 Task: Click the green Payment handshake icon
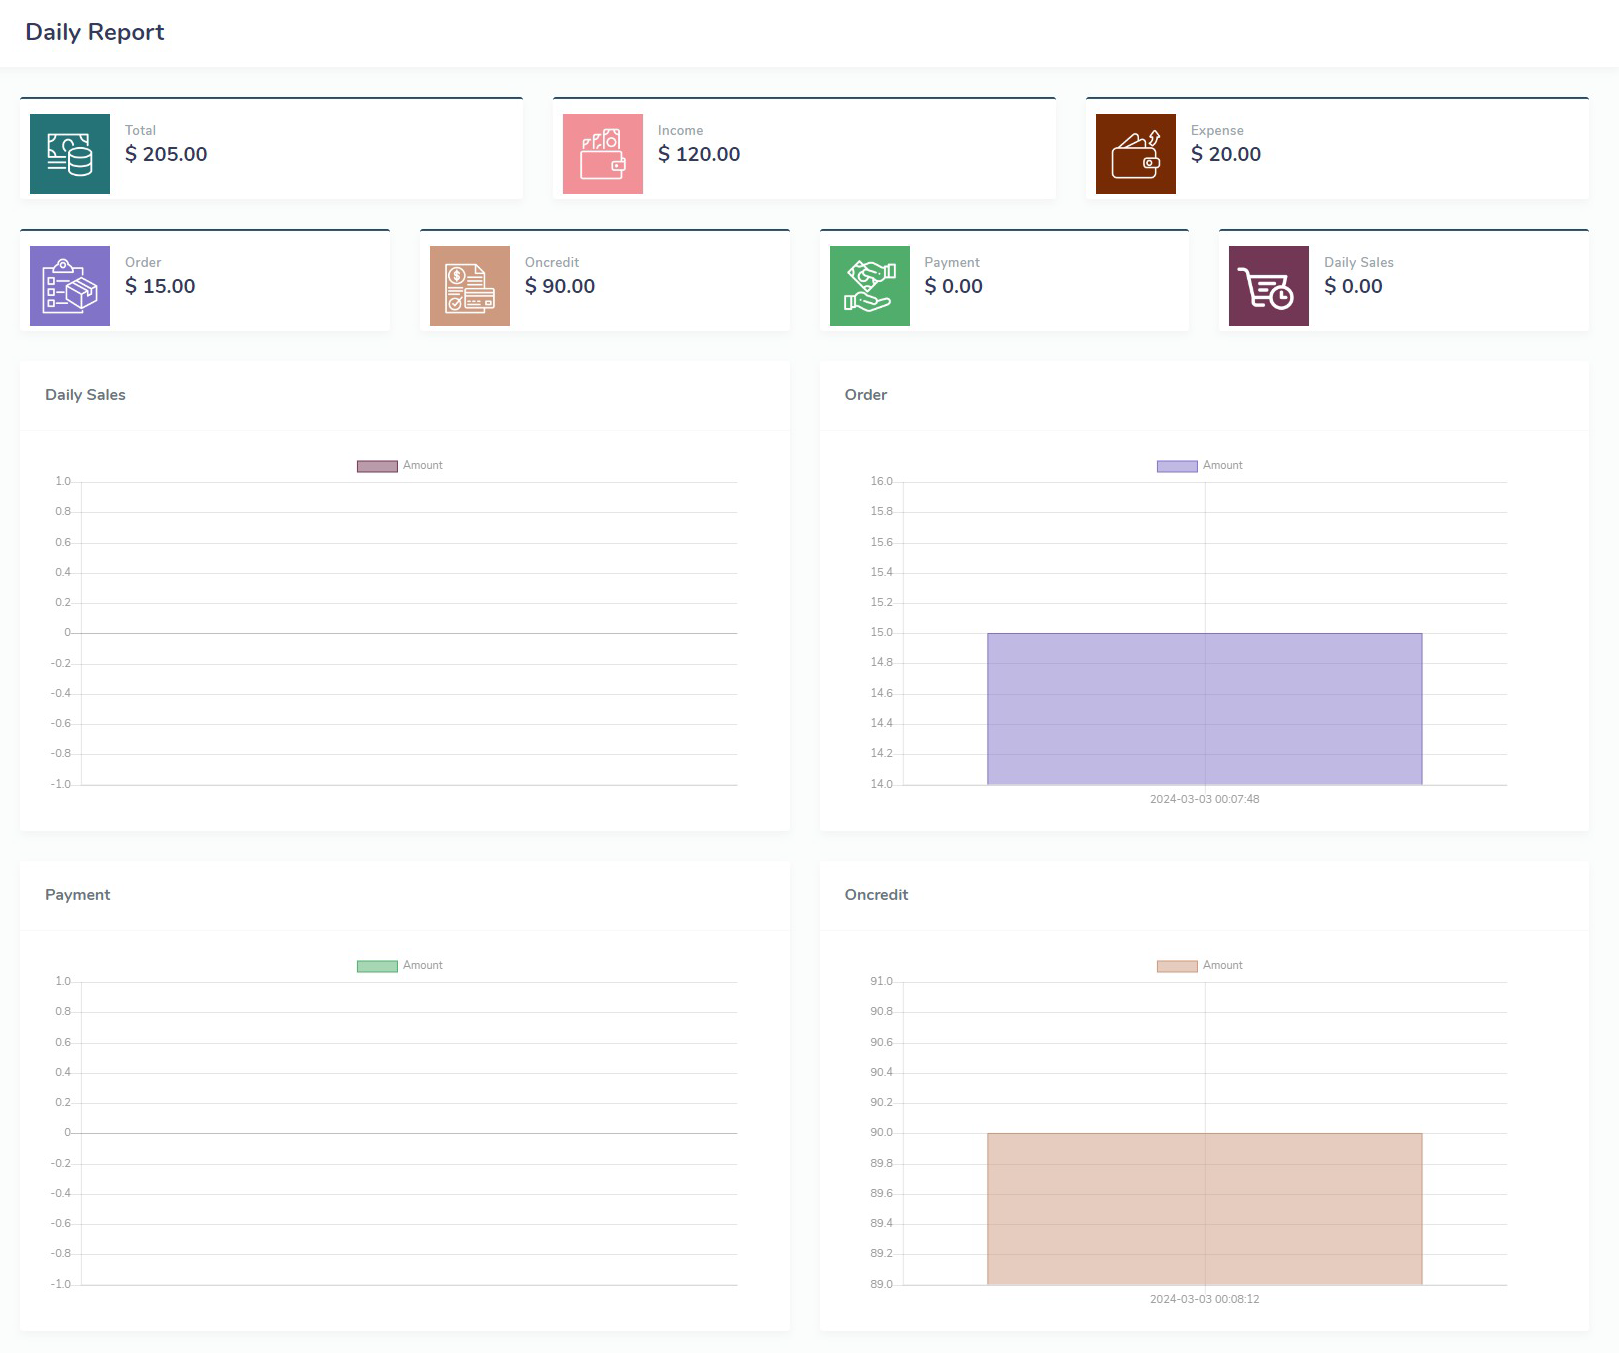[x=869, y=286]
